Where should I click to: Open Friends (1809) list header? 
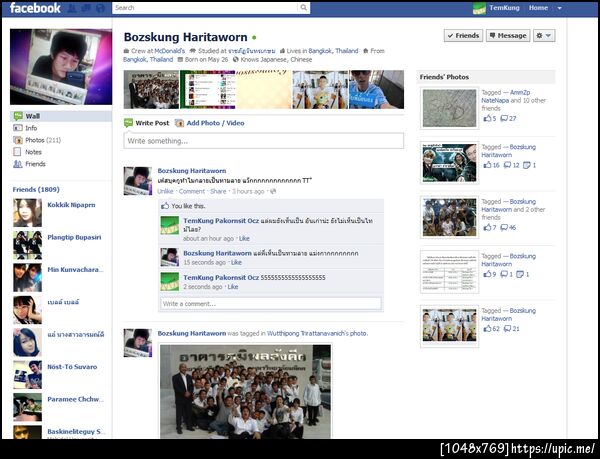[x=36, y=189]
